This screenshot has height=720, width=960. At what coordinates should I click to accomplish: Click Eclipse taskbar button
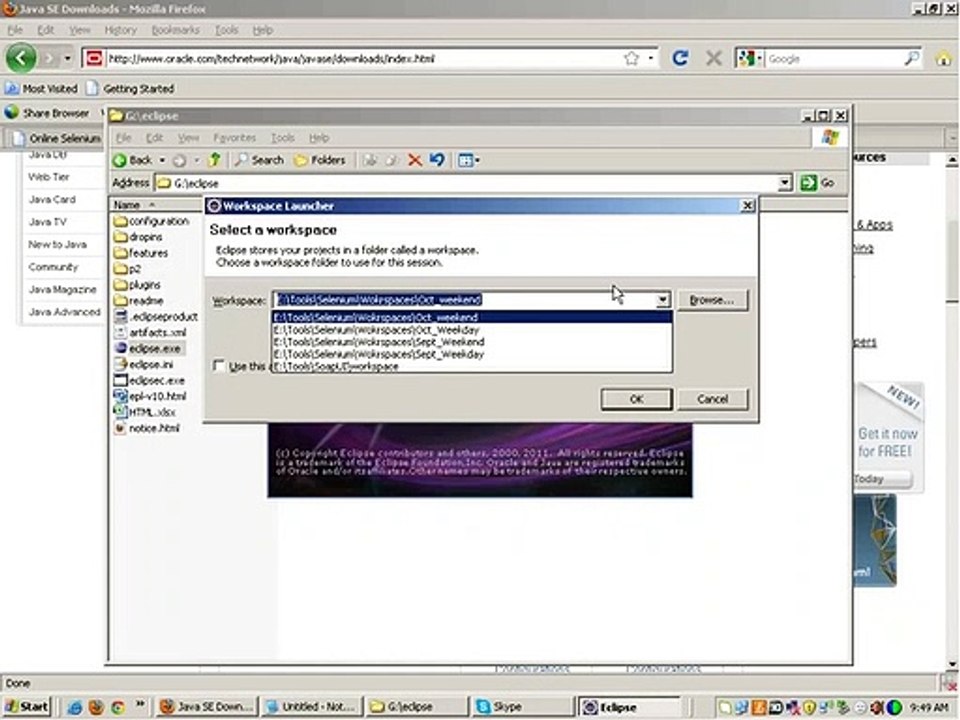[629, 707]
